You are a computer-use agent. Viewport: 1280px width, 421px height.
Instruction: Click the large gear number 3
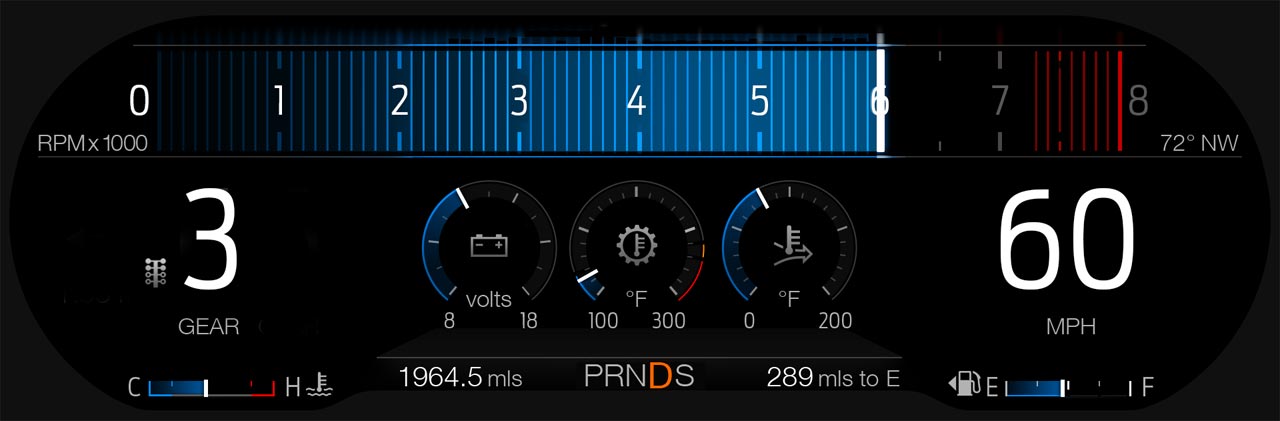point(211,245)
